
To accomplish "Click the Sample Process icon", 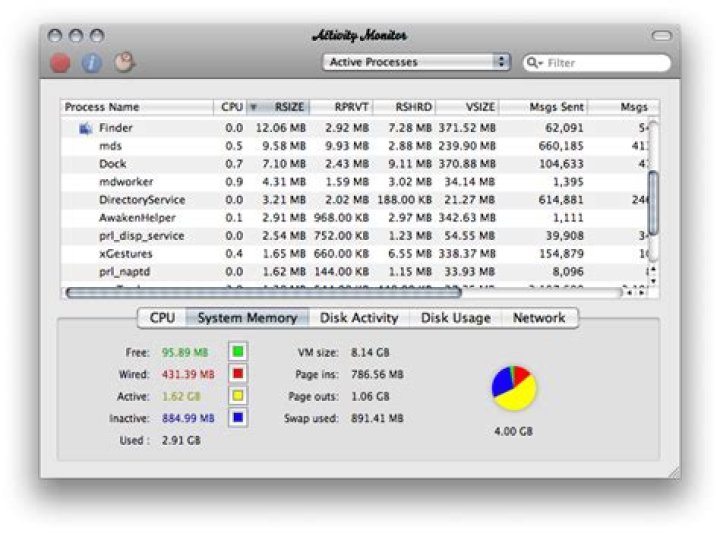I will point(124,62).
